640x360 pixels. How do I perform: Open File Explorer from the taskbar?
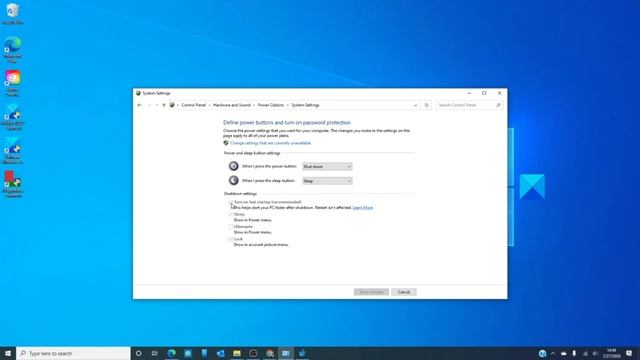[x=237, y=353]
